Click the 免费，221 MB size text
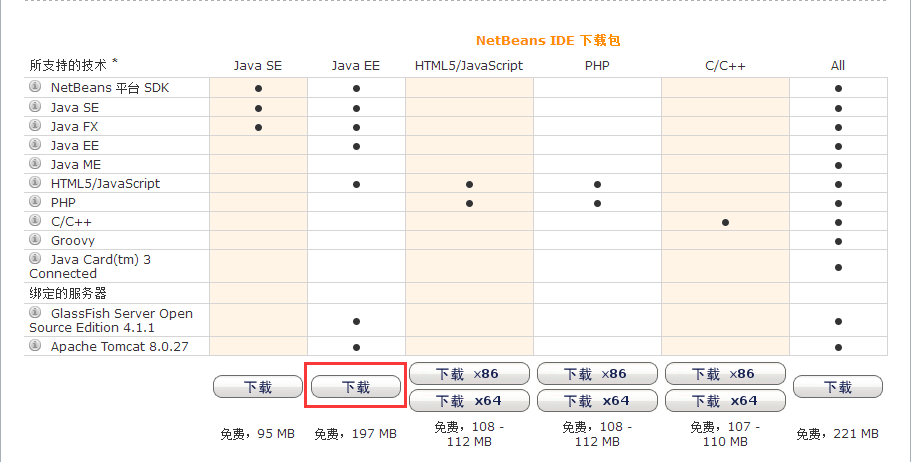The image size is (911, 462). click(x=837, y=434)
